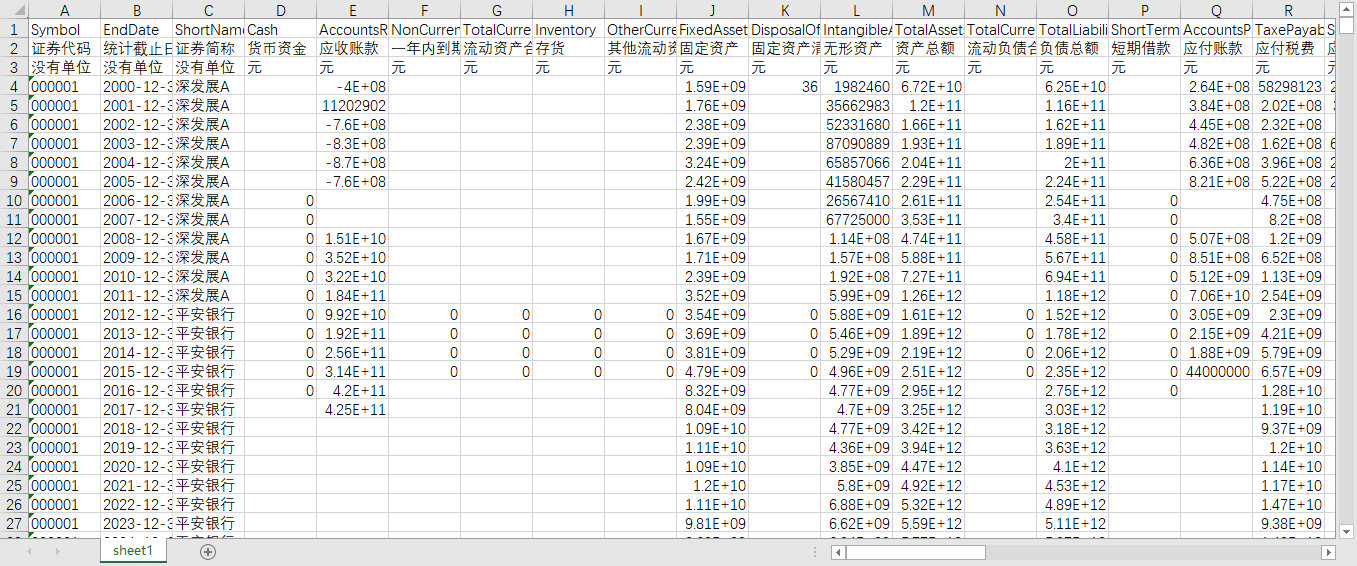This screenshot has width=1357, height=566.
Task: Select row 19 header
Action: pos(14,372)
